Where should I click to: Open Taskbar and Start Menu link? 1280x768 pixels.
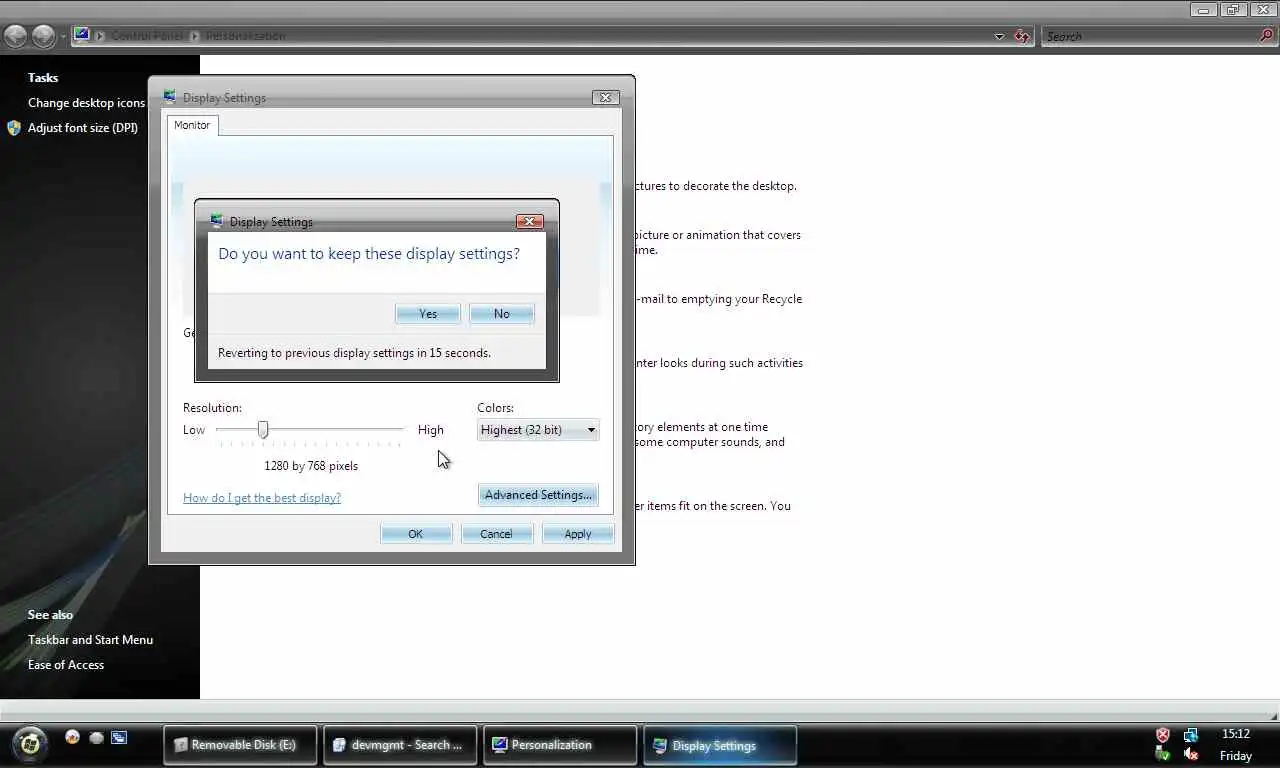tap(90, 640)
